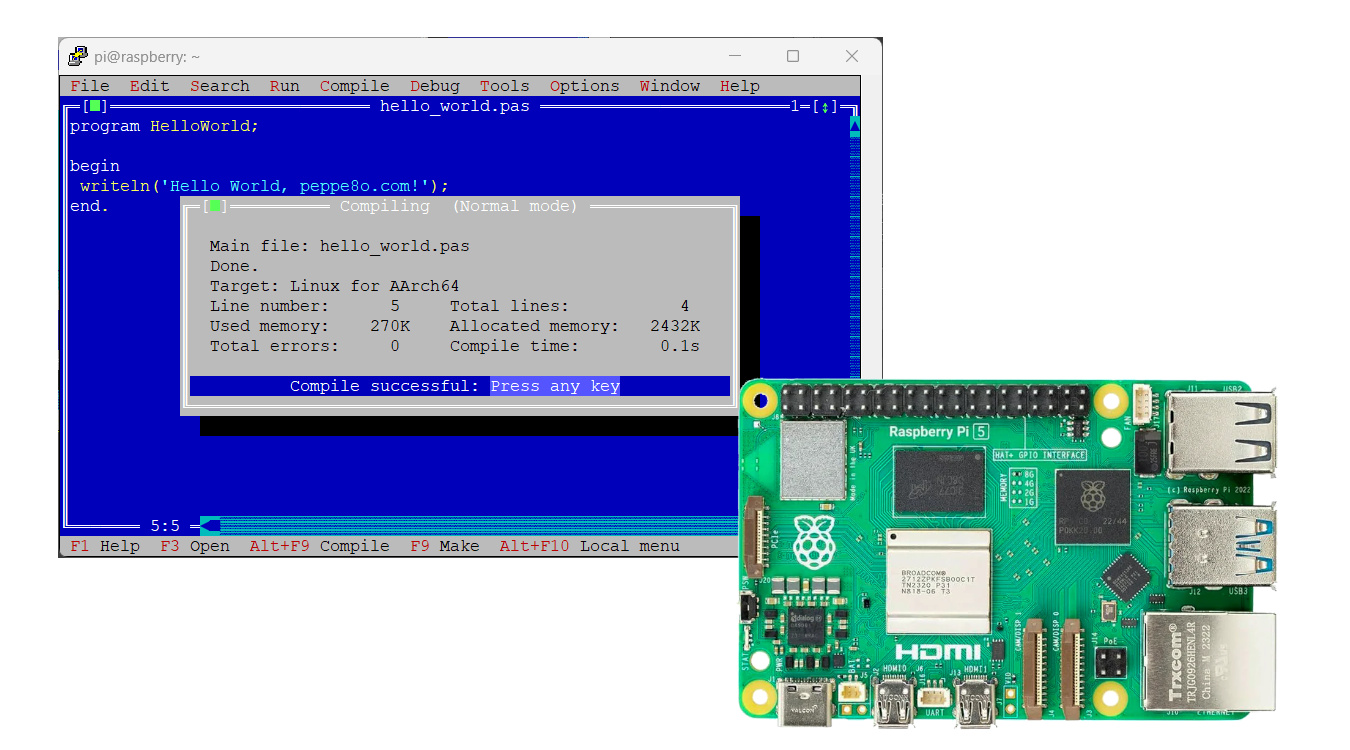Open the File menu
This screenshot has width=1350, height=750.
coord(89,86)
